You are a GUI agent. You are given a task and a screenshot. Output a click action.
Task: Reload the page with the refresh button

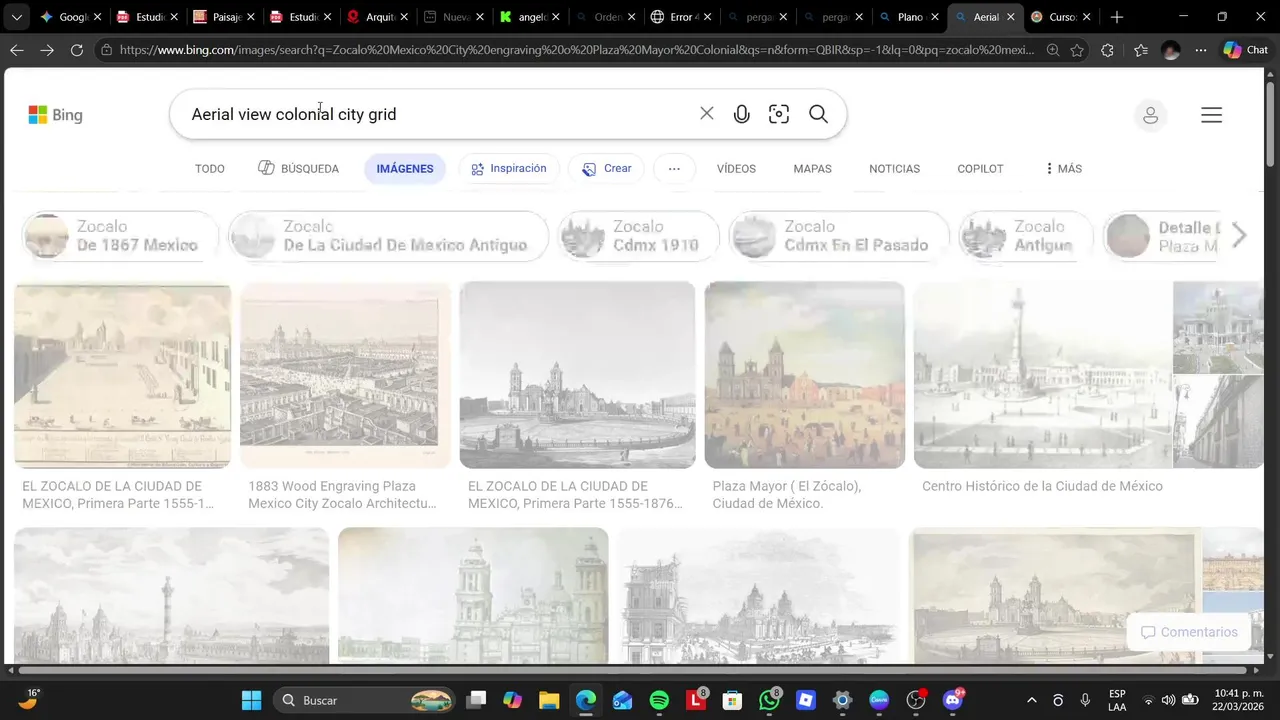pyautogui.click(x=77, y=50)
